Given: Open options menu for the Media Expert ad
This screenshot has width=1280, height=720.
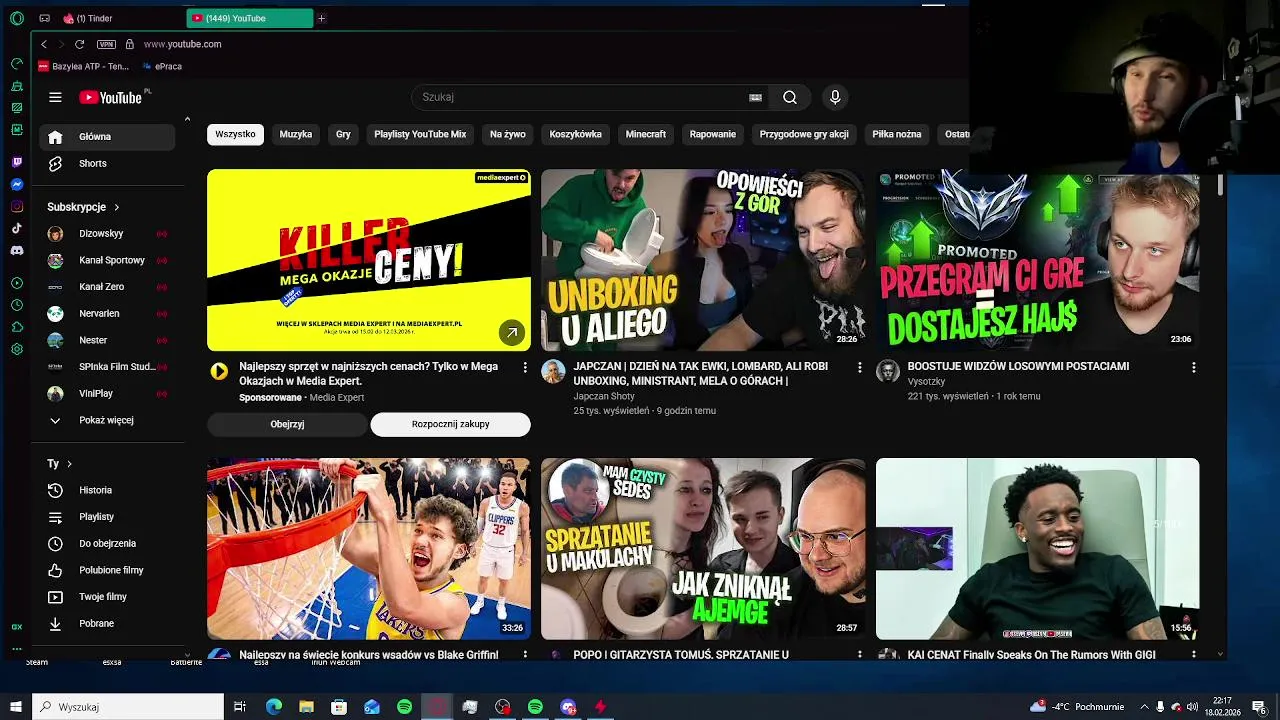Looking at the screenshot, I should click(525, 368).
